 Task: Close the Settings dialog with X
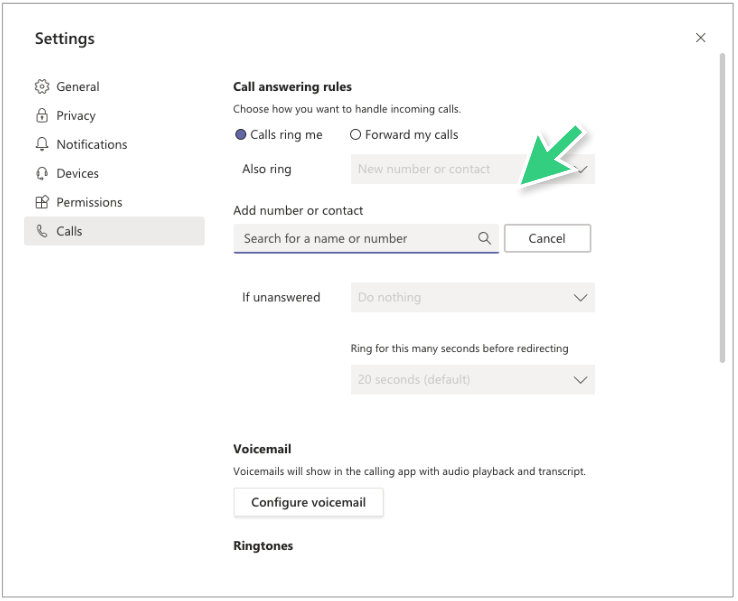coord(700,38)
